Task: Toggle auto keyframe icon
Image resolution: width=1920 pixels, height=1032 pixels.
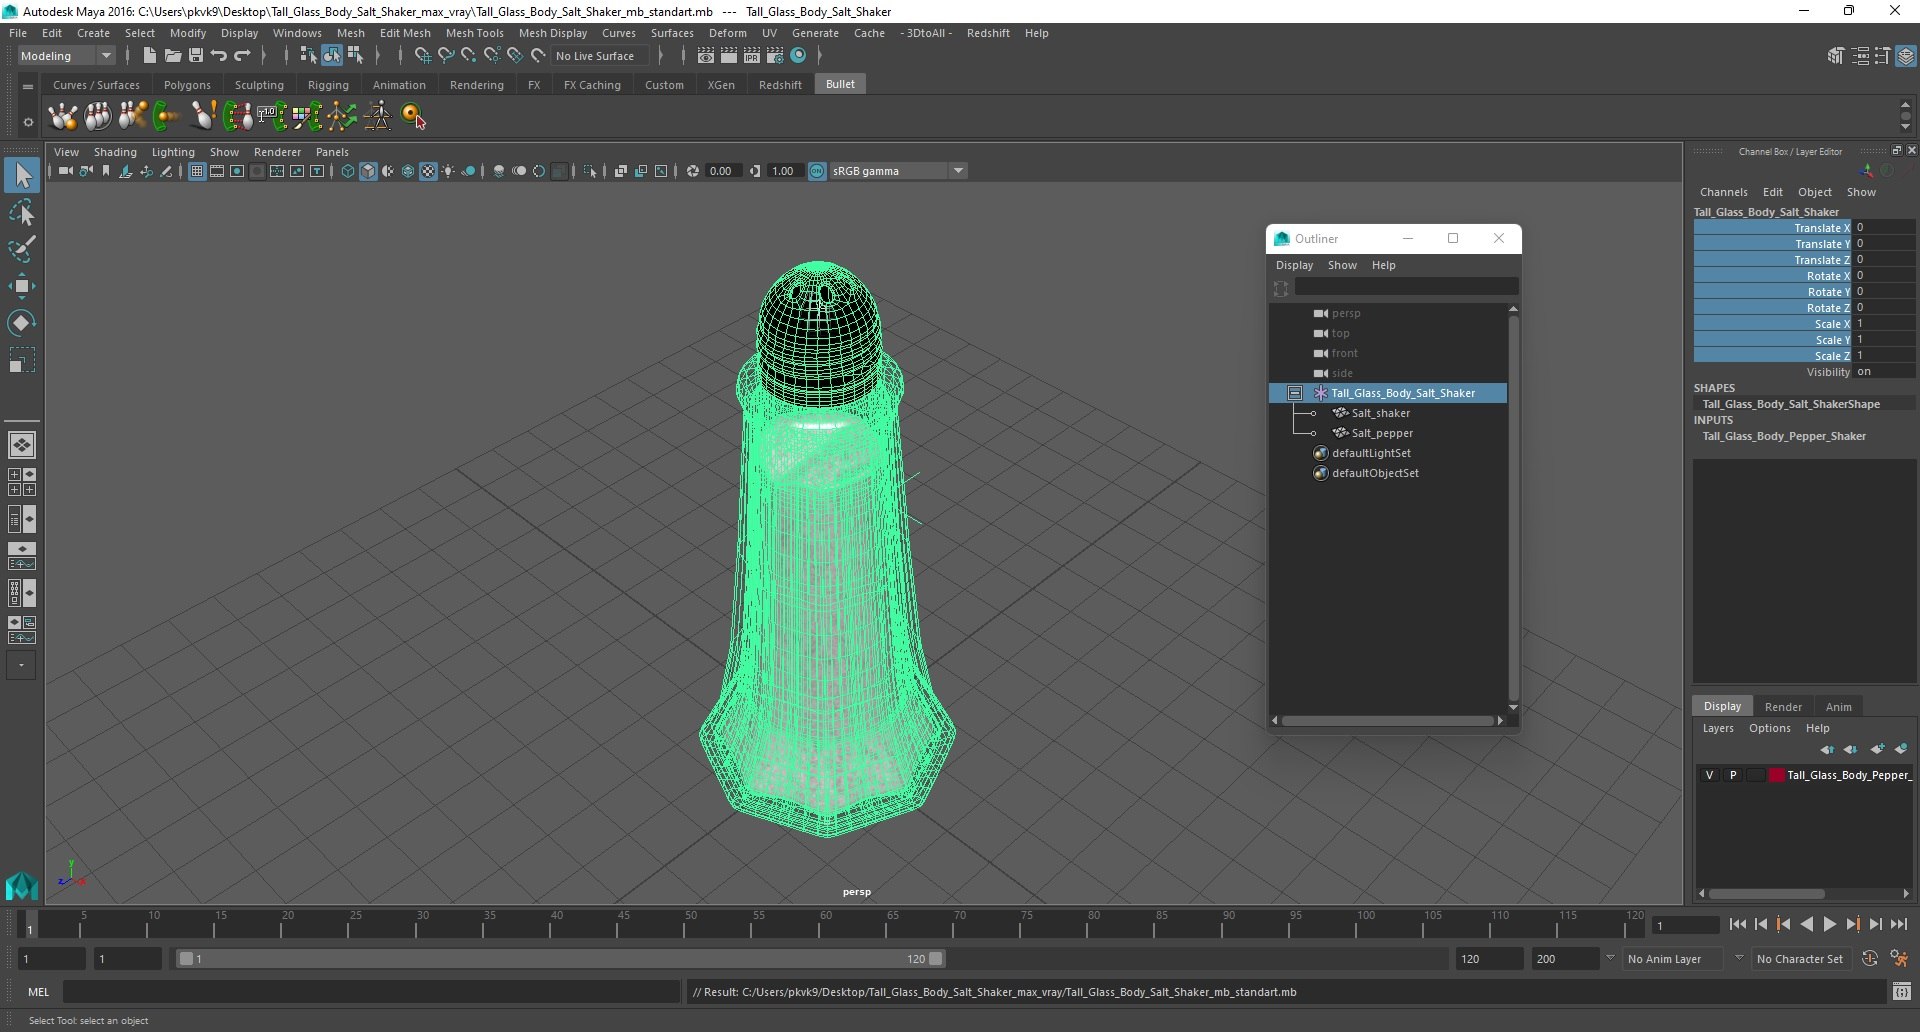Action: point(1869,958)
